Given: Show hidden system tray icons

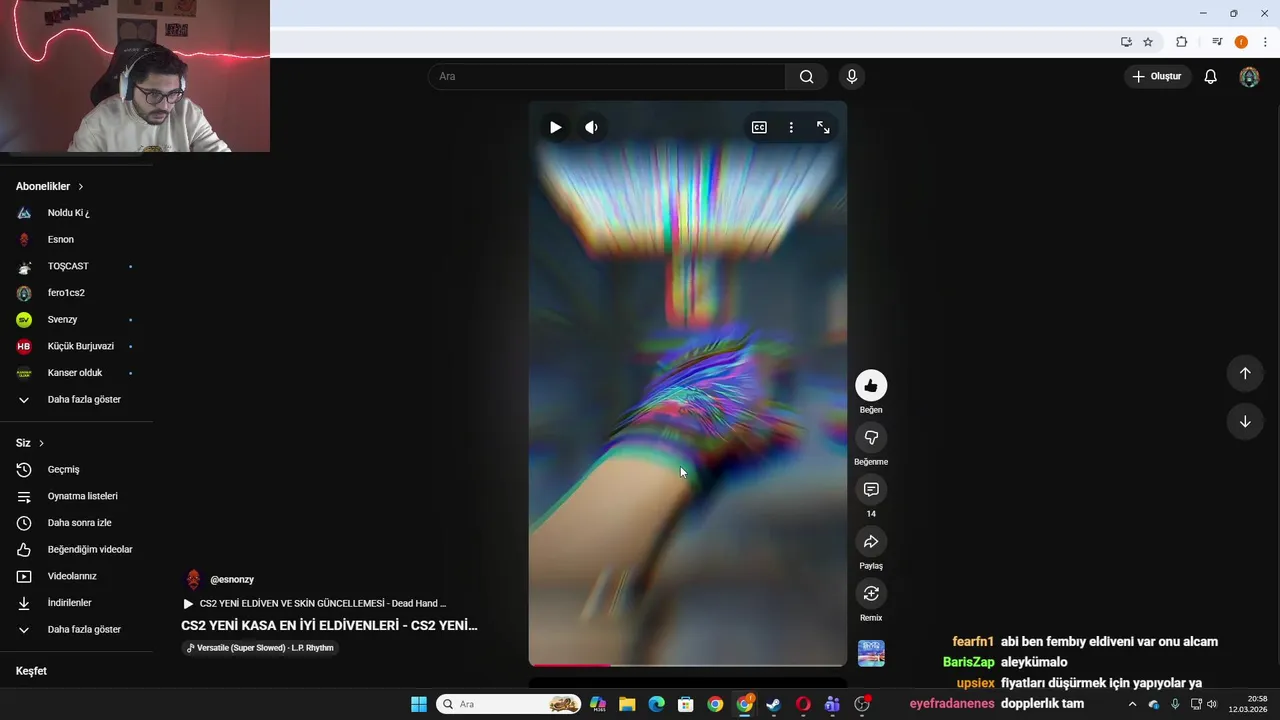Looking at the screenshot, I should (1132, 704).
